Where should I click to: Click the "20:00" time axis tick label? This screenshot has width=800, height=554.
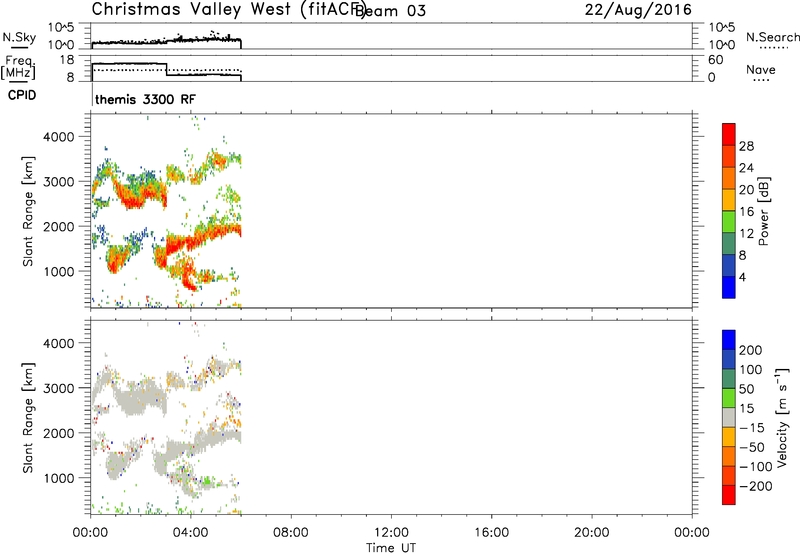pos(592,533)
